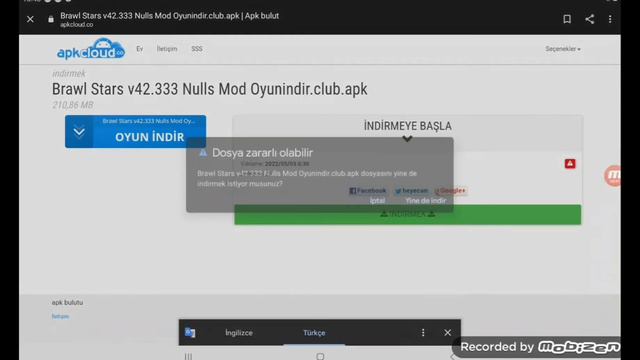Screen dimensions: 640x360
Task: Close the browser tab with X icon
Action: (30, 19)
